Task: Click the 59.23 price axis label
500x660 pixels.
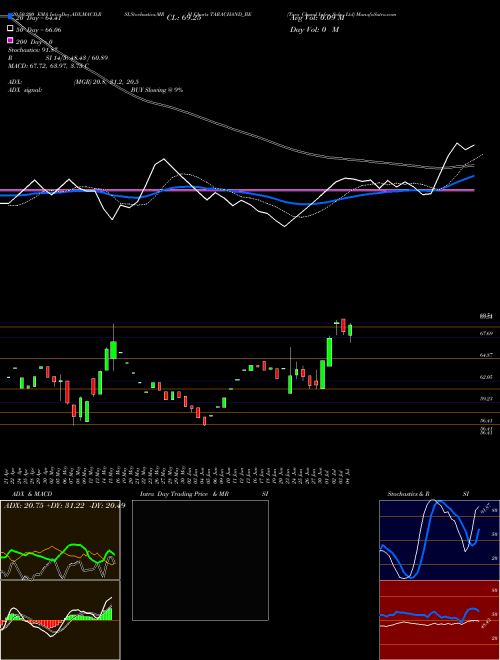Action: pos(486,399)
